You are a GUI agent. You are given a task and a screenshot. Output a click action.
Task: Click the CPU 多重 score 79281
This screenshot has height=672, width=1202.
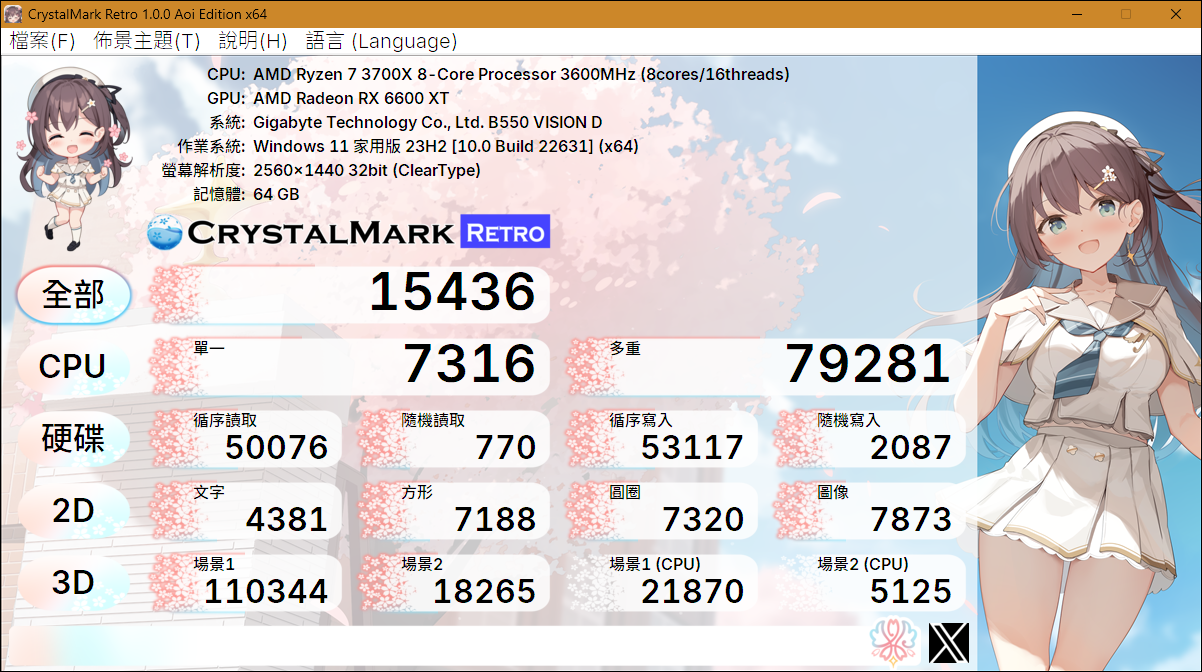[867, 364]
